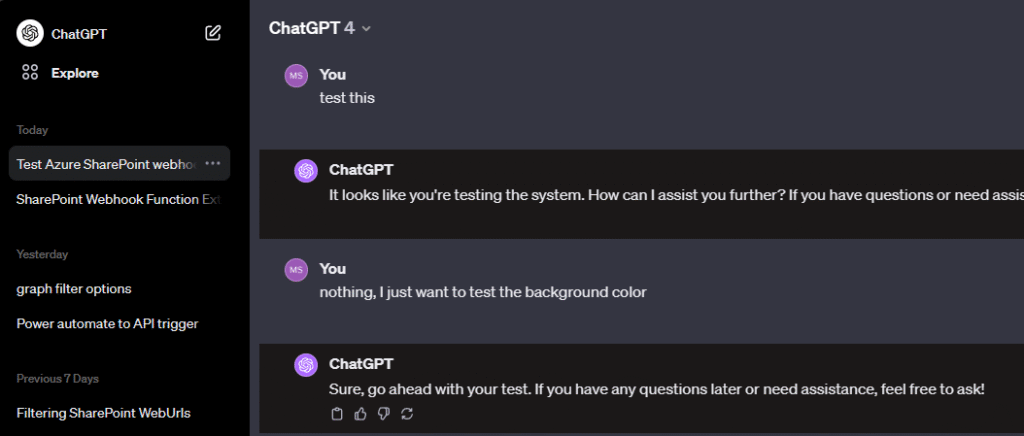Copy the last ChatGPT response
Image resolution: width=1024 pixels, height=436 pixels.
(x=337, y=414)
